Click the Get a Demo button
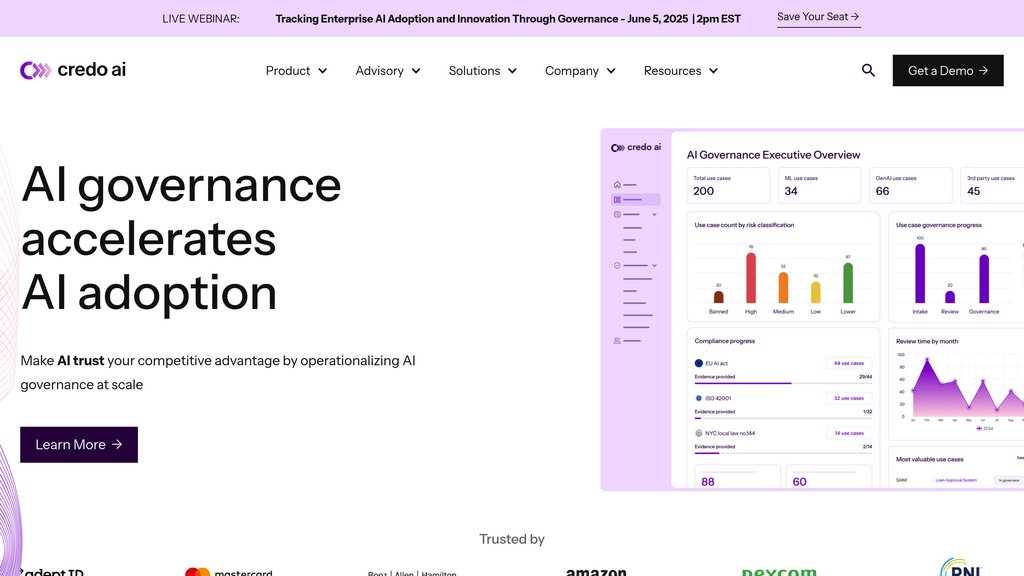Viewport: 1024px width, 576px height. [x=947, y=71]
